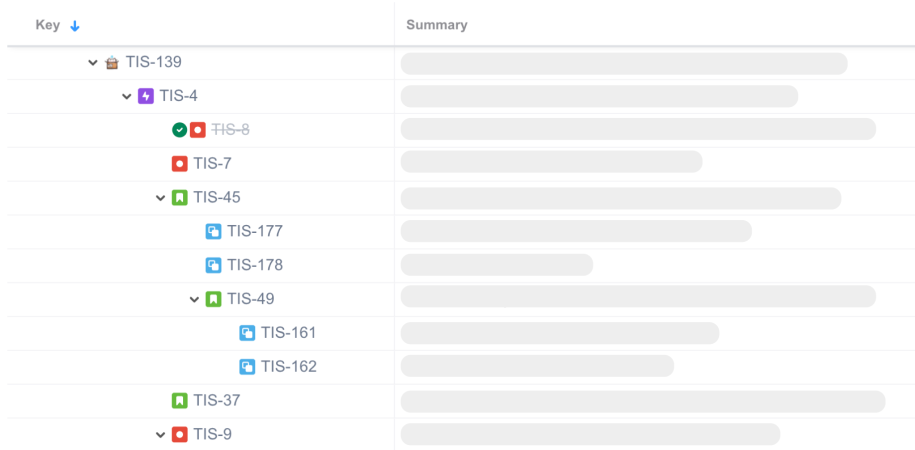Collapse the TIS-4 epic children
Viewport: 915px width, 450px height.
pyautogui.click(x=127, y=97)
